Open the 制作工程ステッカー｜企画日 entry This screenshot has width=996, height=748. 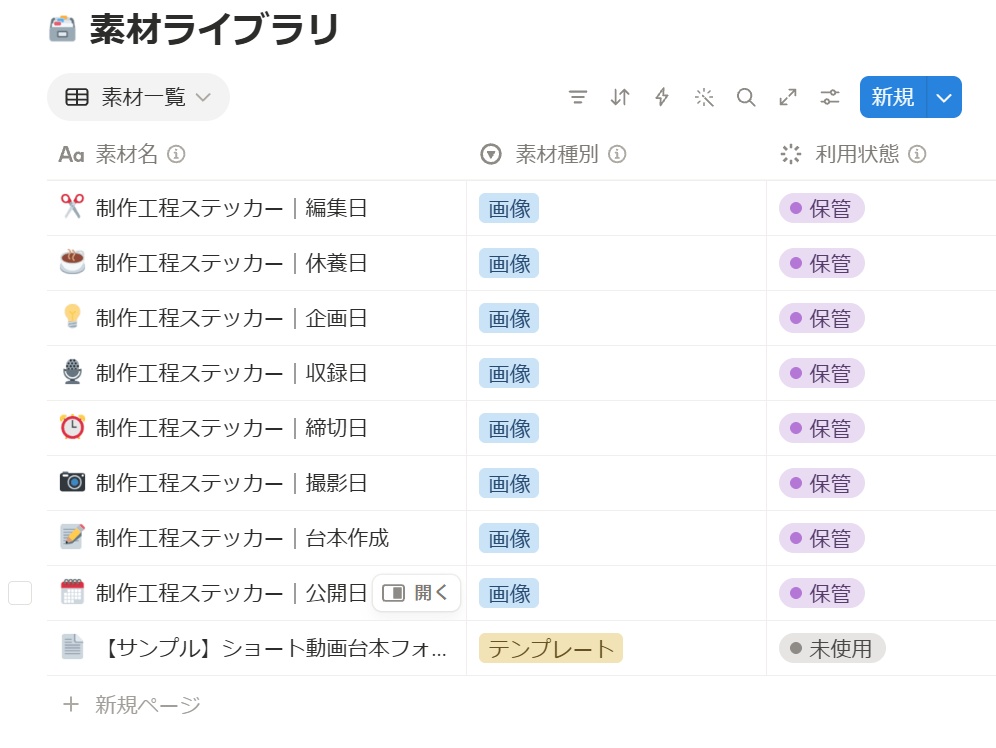coord(231,318)
